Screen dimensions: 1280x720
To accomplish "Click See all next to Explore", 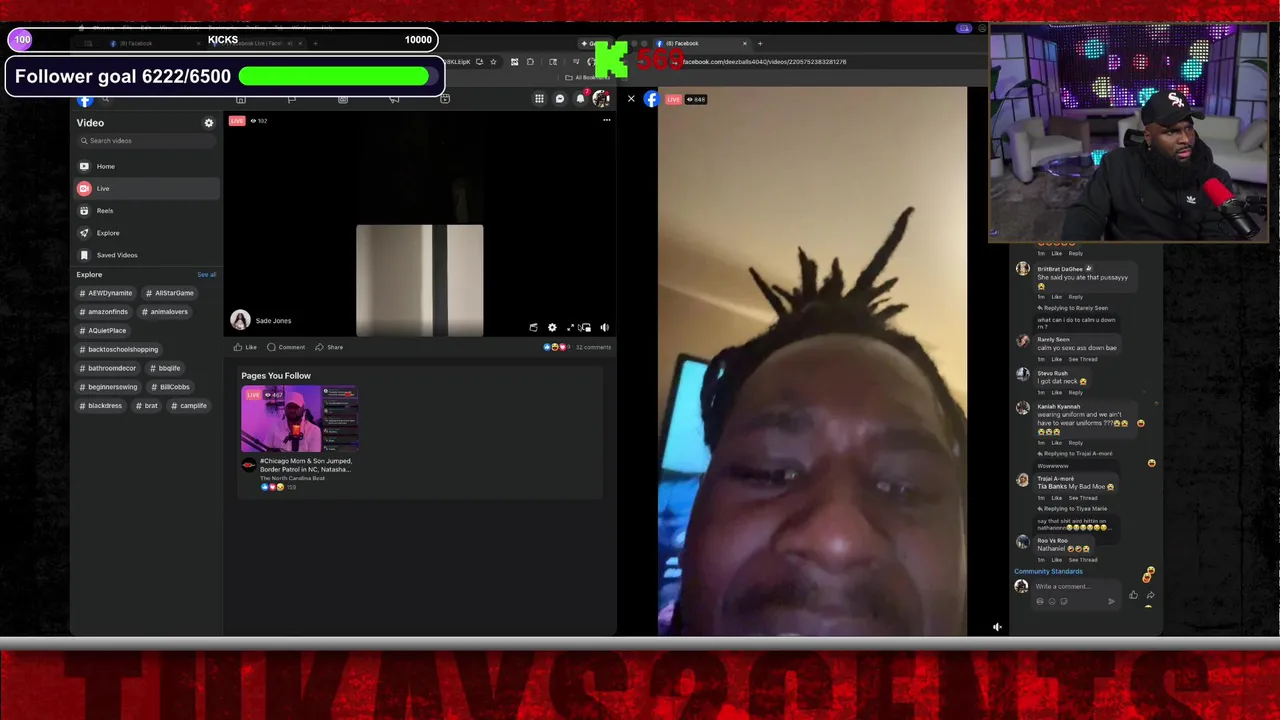I will pos(206,274).
